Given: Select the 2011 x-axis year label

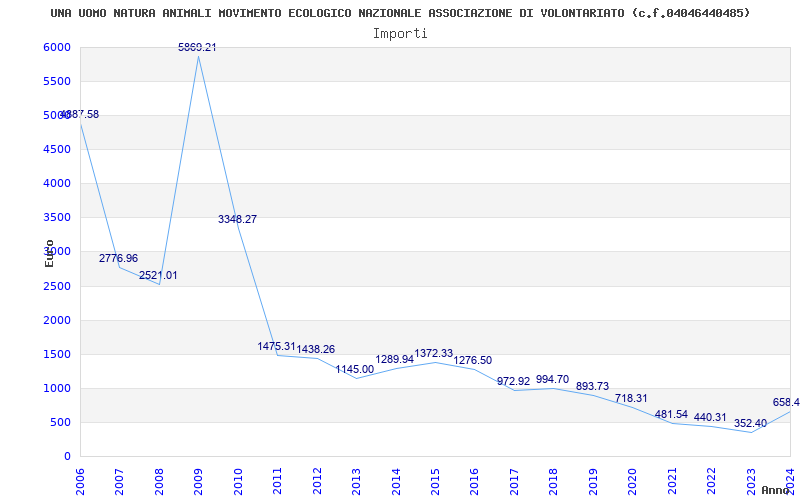Looking at the screenshot, I should coord(277,482).
